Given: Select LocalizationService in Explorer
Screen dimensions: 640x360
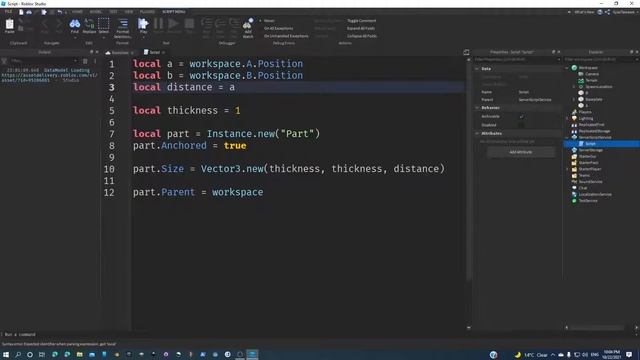Looking at the screenshot, I should 591,194.
